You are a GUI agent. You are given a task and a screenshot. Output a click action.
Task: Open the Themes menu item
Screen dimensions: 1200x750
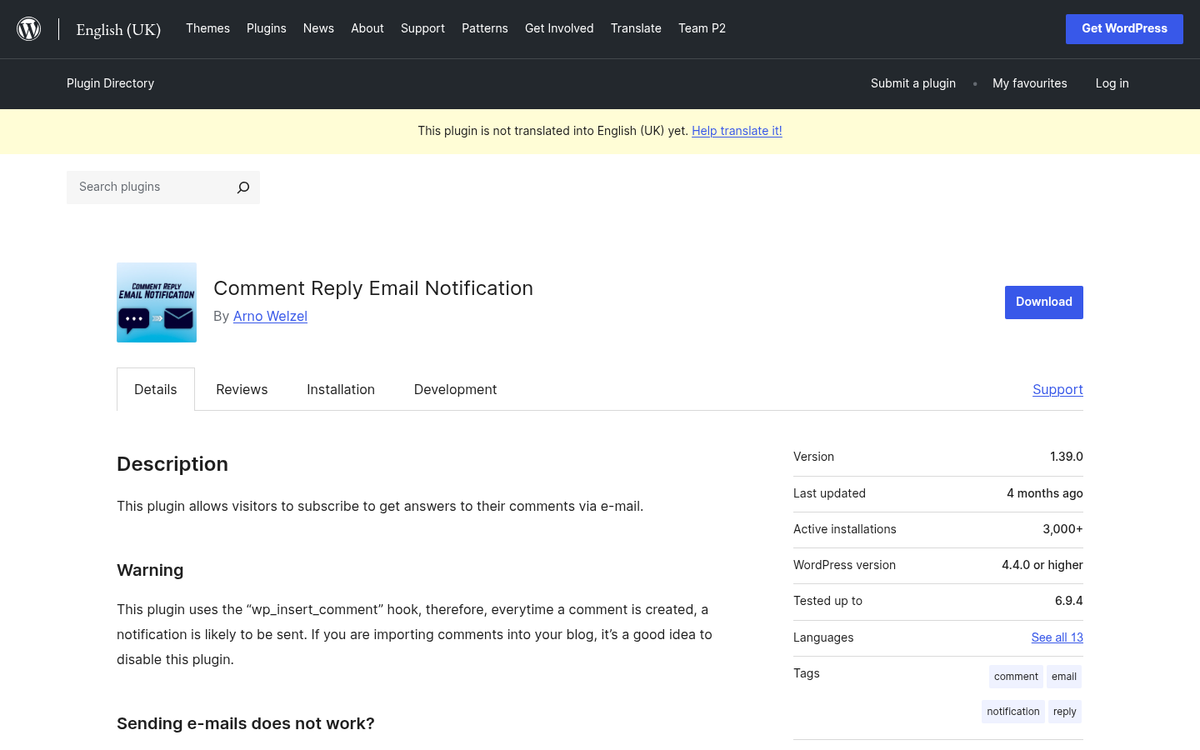(x=207, y=28)
